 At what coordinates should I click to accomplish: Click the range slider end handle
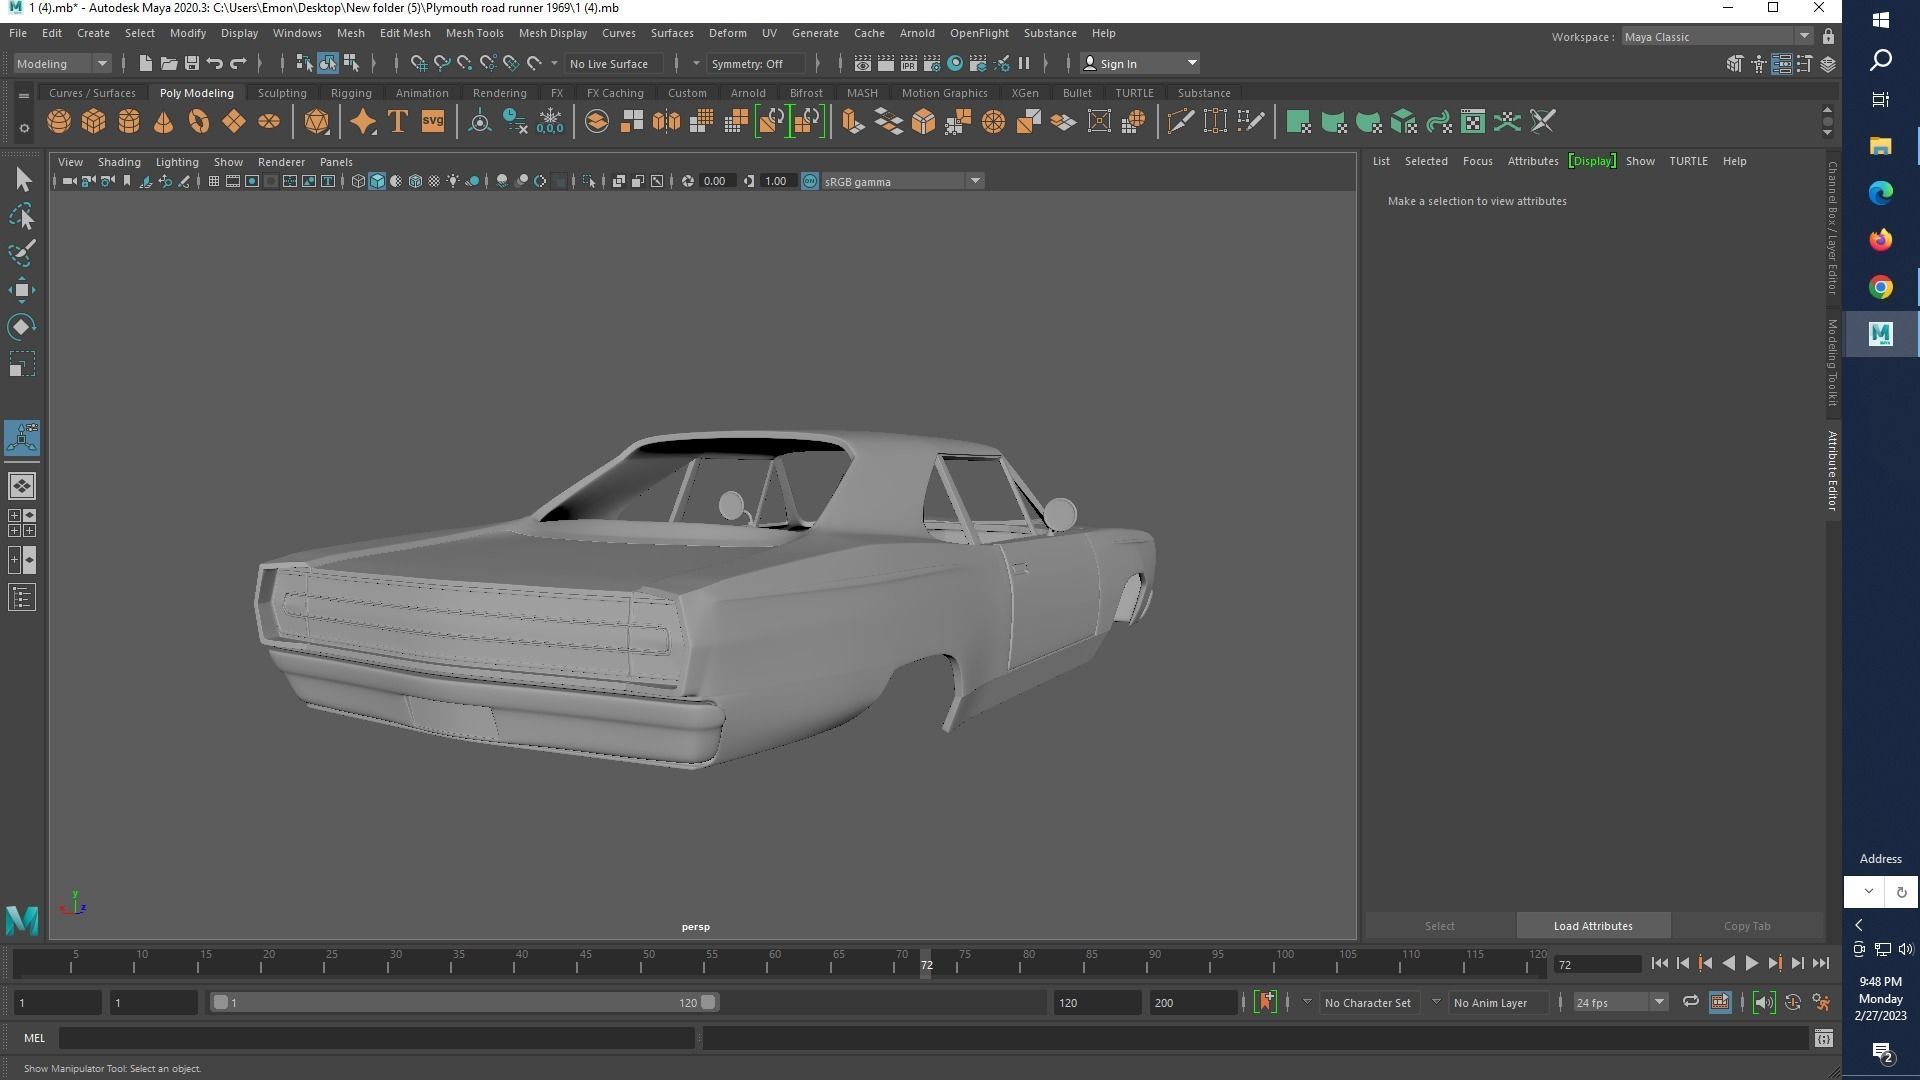(708, 1002)
